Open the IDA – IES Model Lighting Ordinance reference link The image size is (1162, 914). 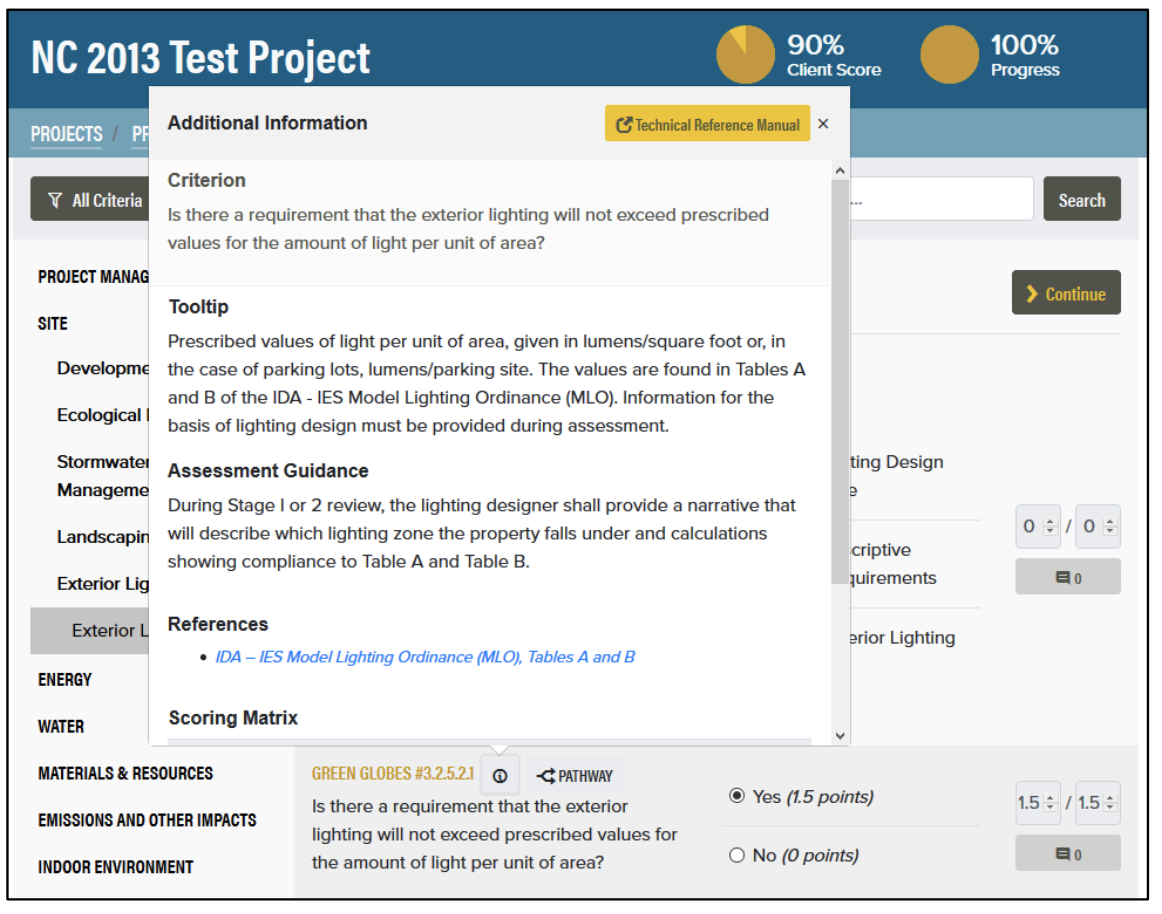pos(425,657)
